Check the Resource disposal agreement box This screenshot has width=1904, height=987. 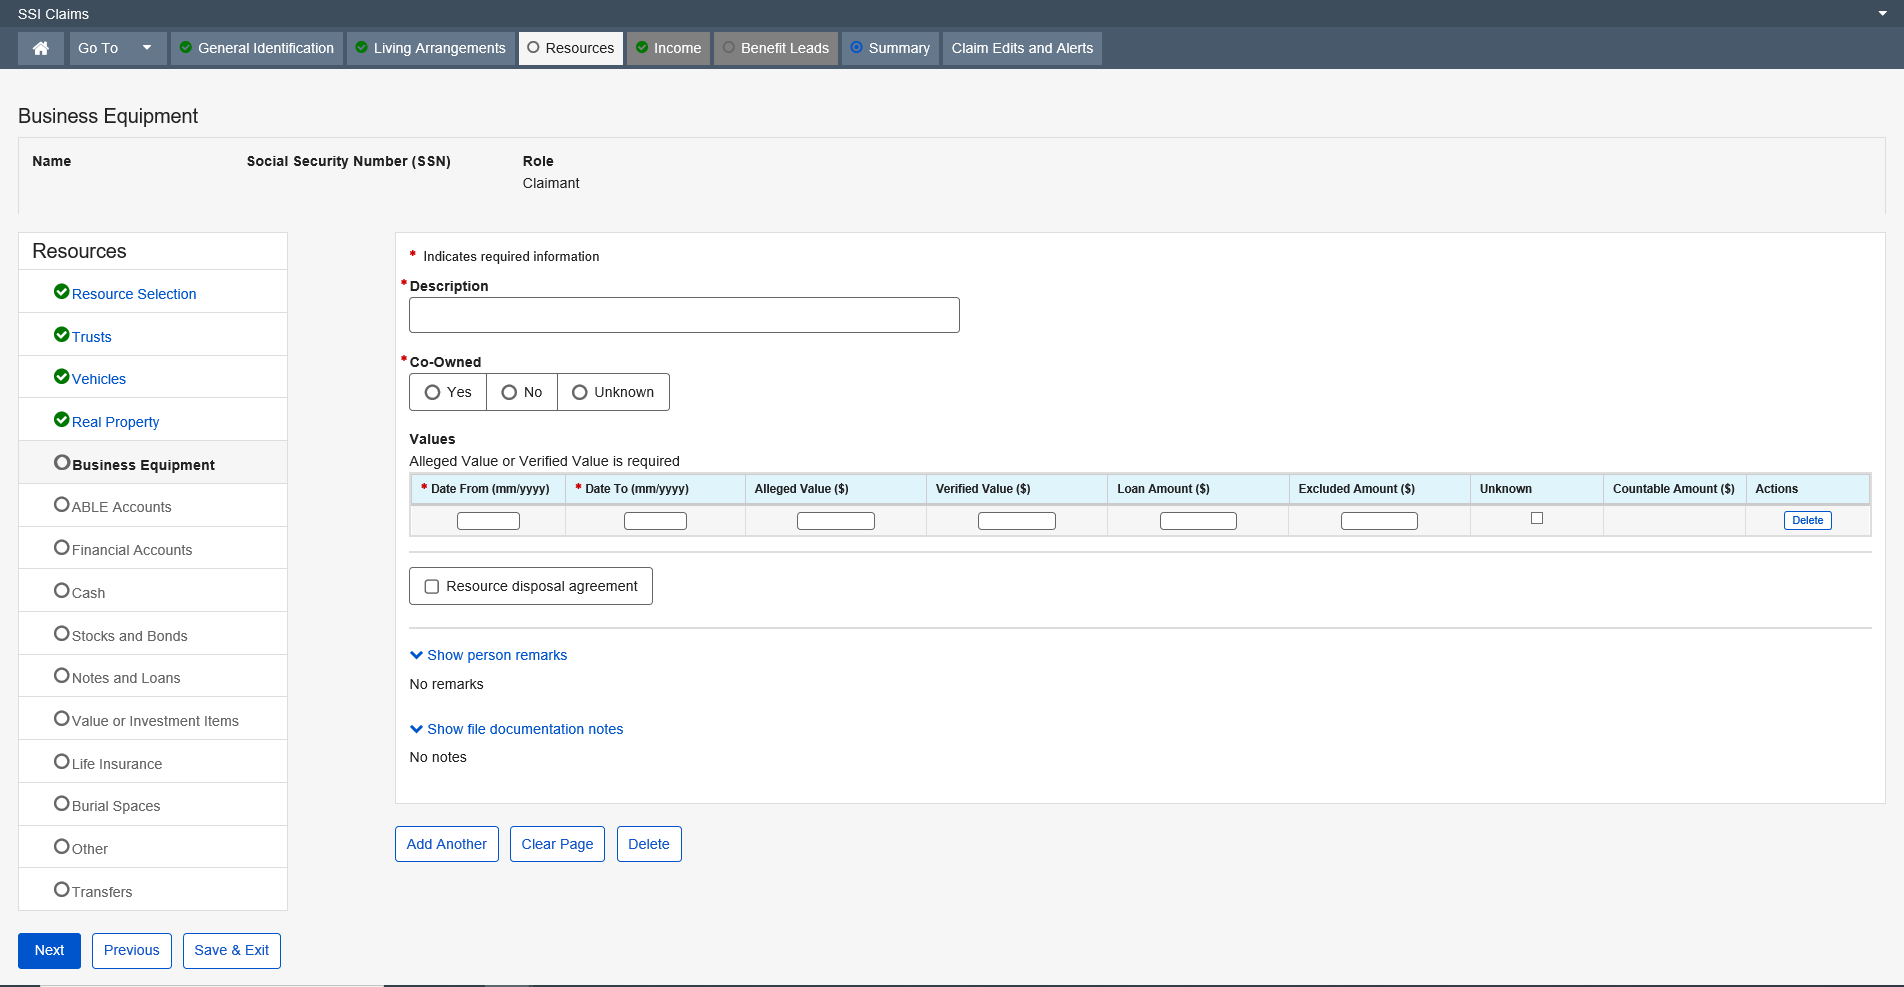(432, 587)
